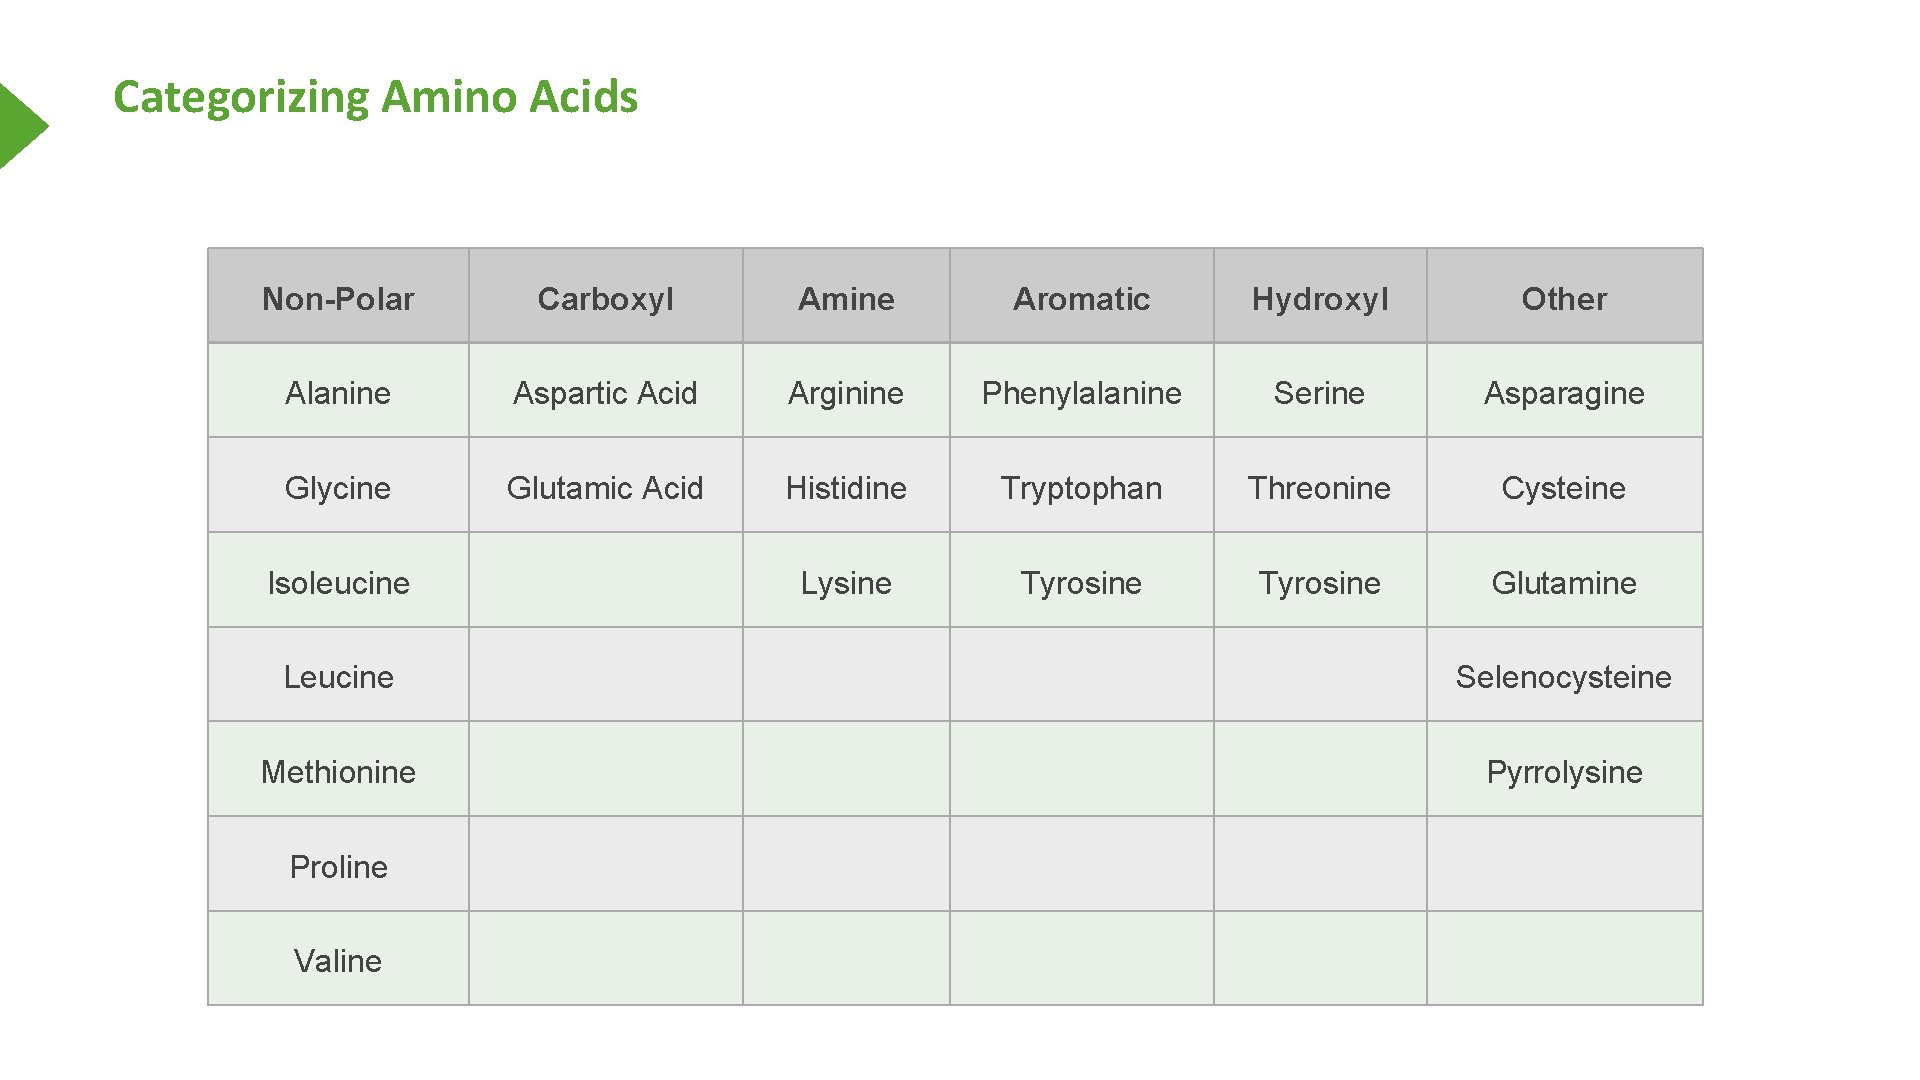
Task: Click the Pyrrolysine cell
Action: 1564,772
